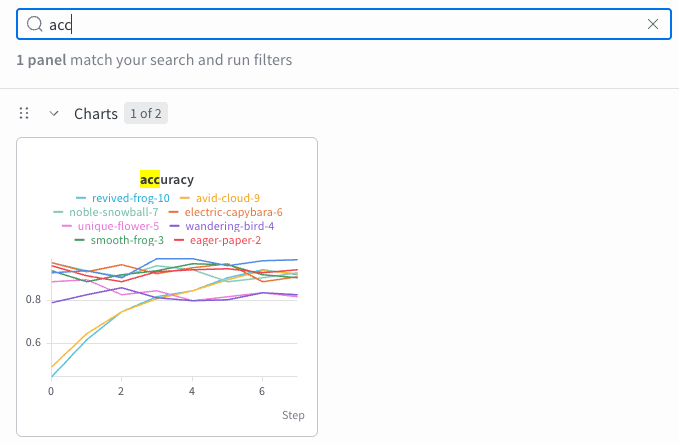
Task: Click the drag handle dots beside Charts
Action: (24, 113)
